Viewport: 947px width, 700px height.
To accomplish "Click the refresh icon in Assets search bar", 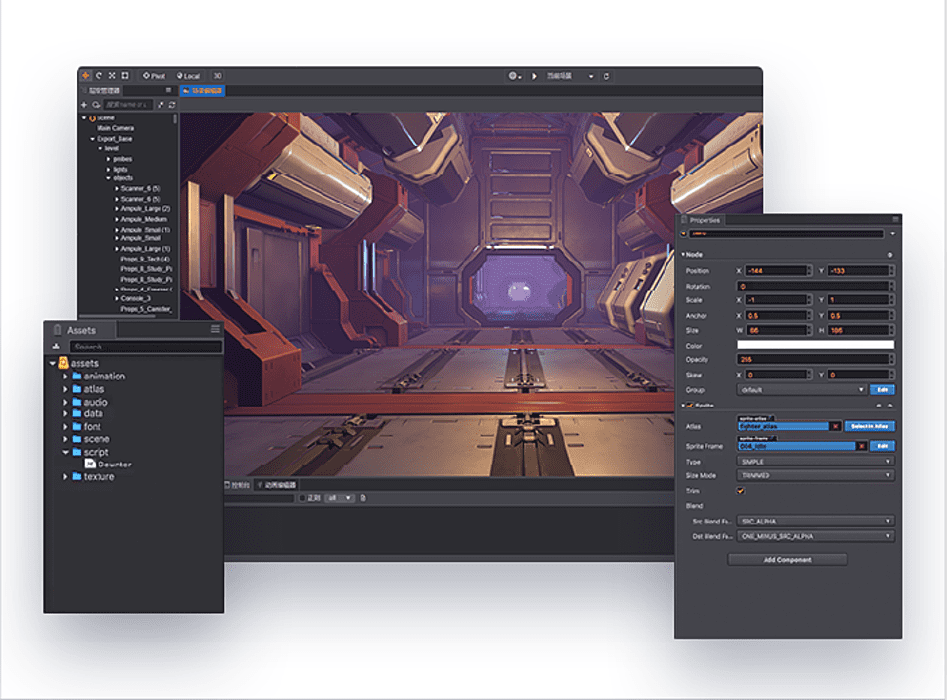I will (x=58, y=345).
